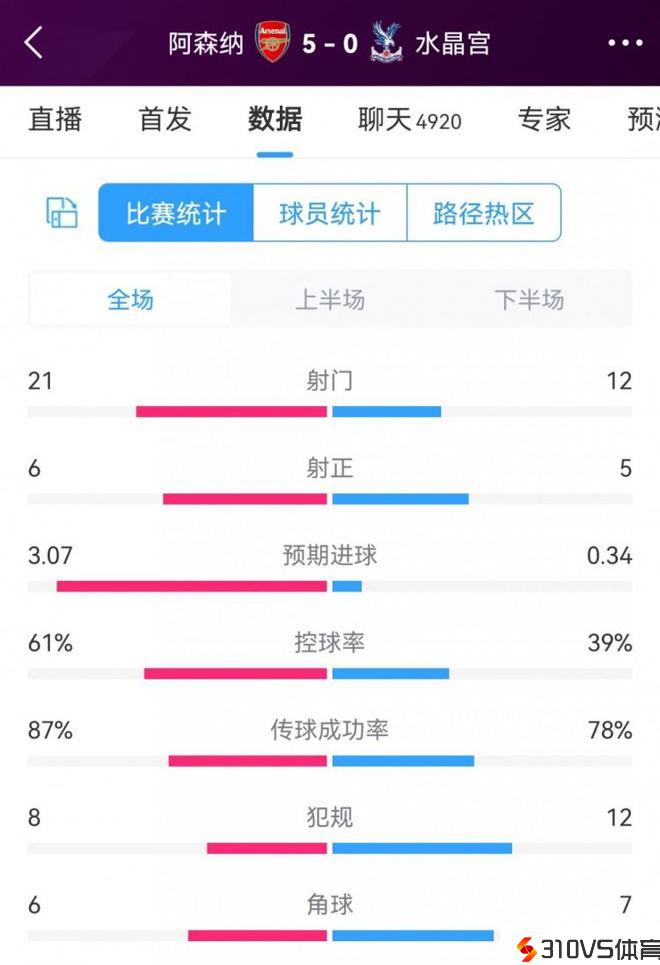Tap the Crystal Palace club crest
The width and height of the screenshot is (660, 965).
[386, 43]
